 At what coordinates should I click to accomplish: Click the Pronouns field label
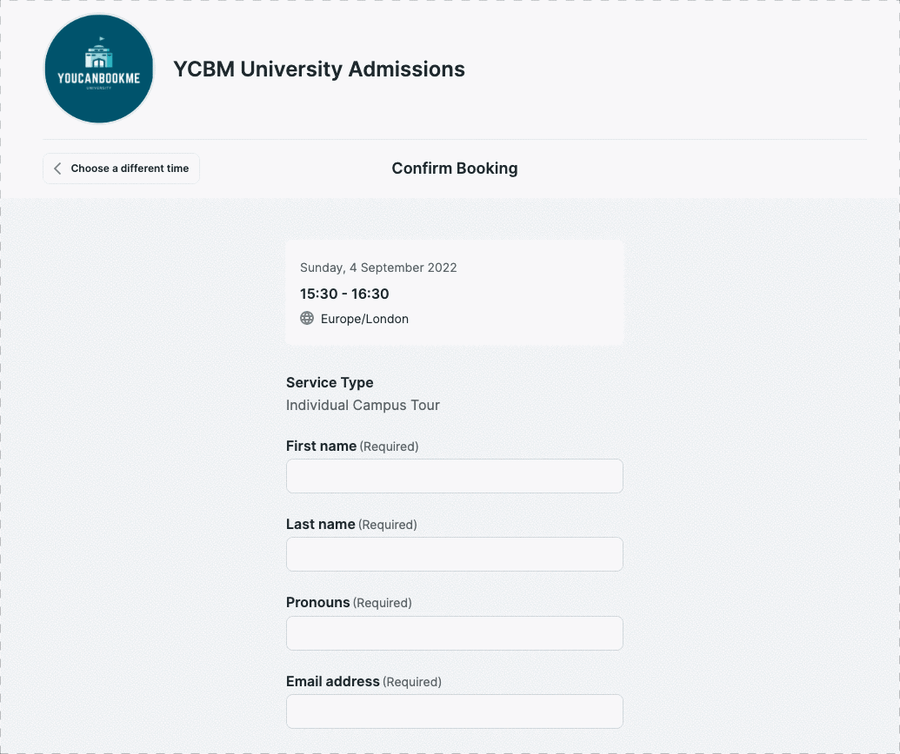coord(317,602)
